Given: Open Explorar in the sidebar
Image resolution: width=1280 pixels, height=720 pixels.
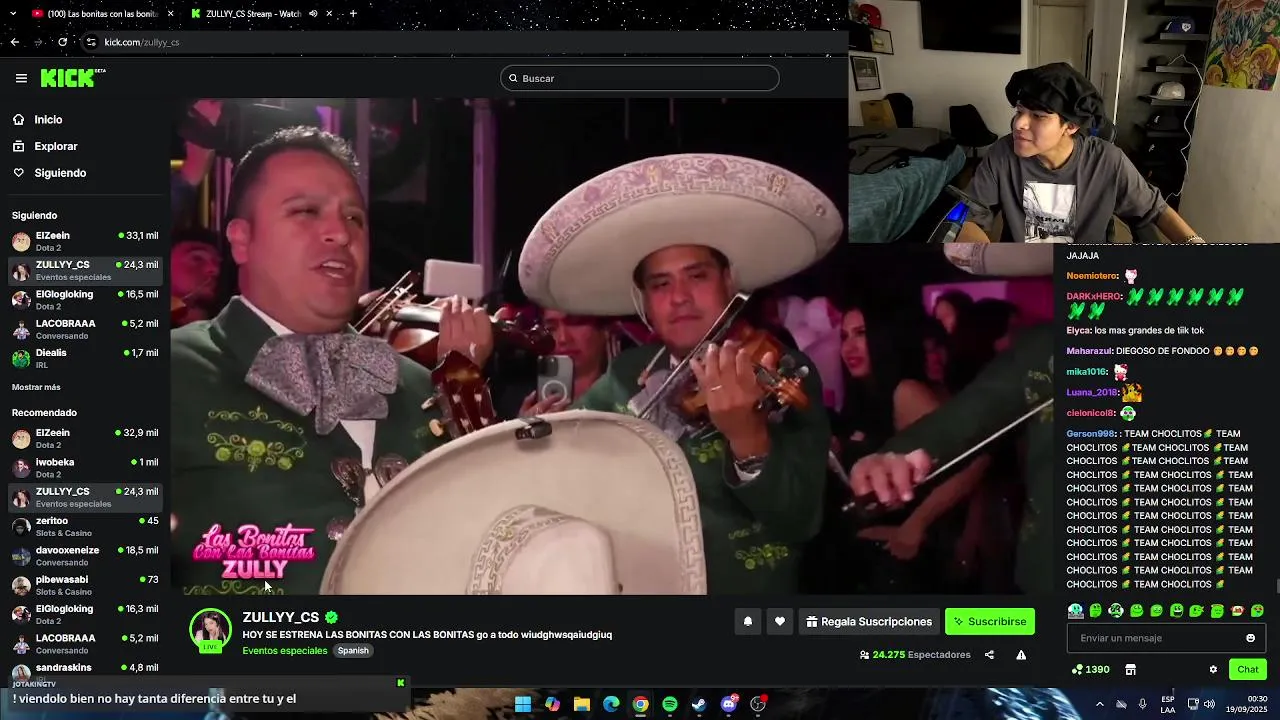Looking at the screenshot, I should pyautogui.click(x=55, y=146).
